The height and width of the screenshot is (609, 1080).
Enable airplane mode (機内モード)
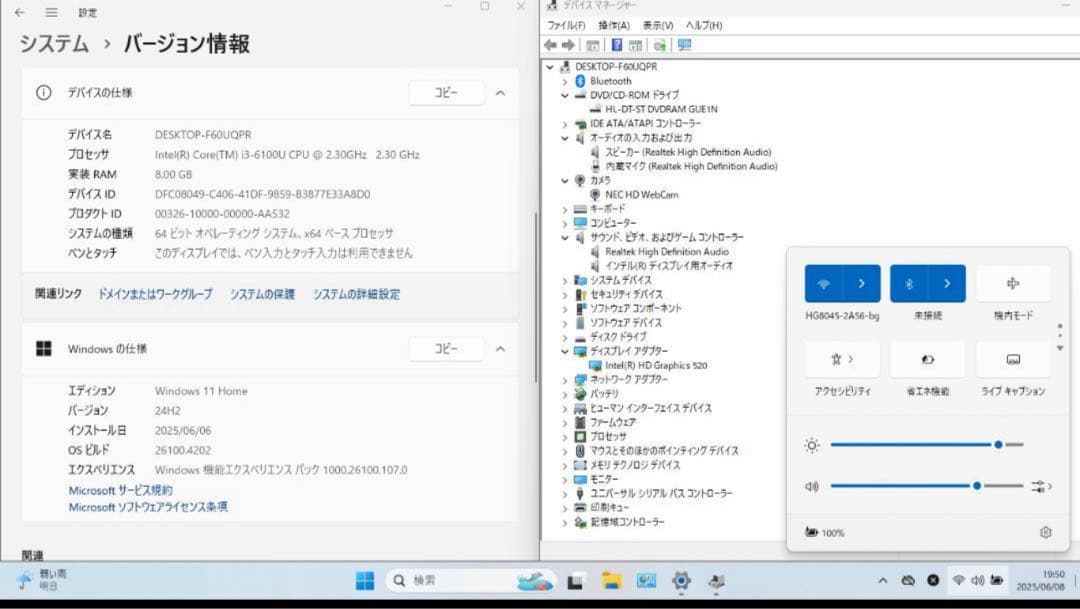pyautogui.click(x=1013, y=283)
